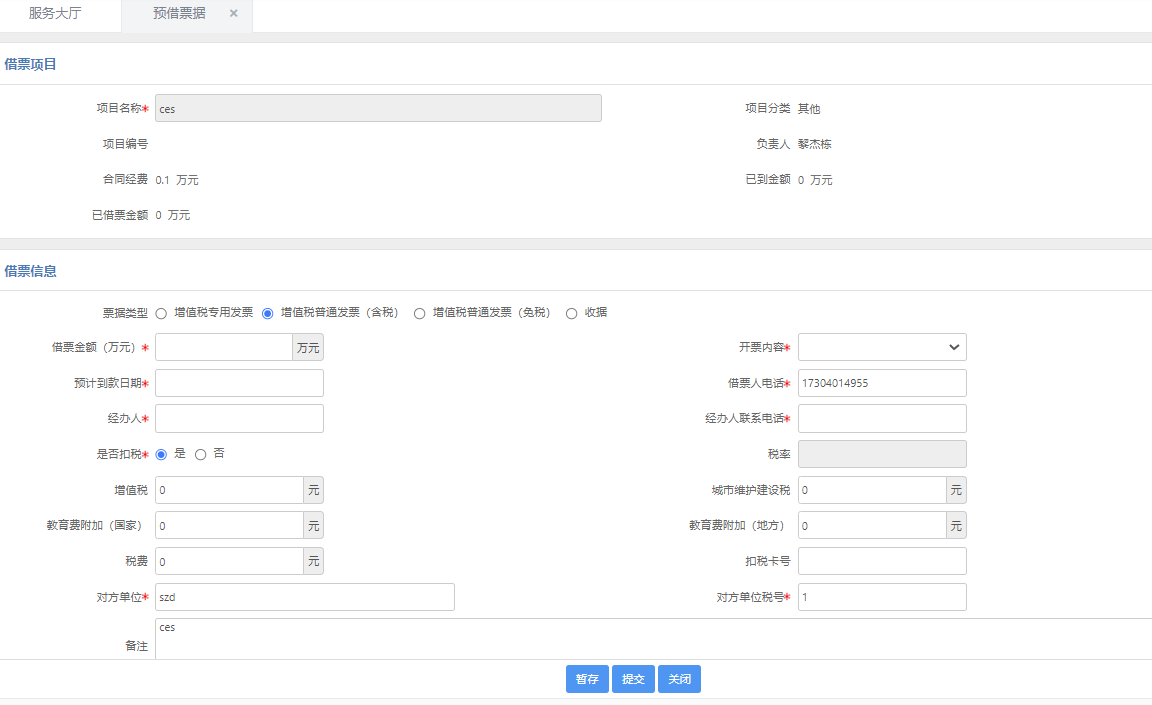Viewport: 1152px width, 705px height.
Task: Click the 备注 text area
Action: pos(650,639)
